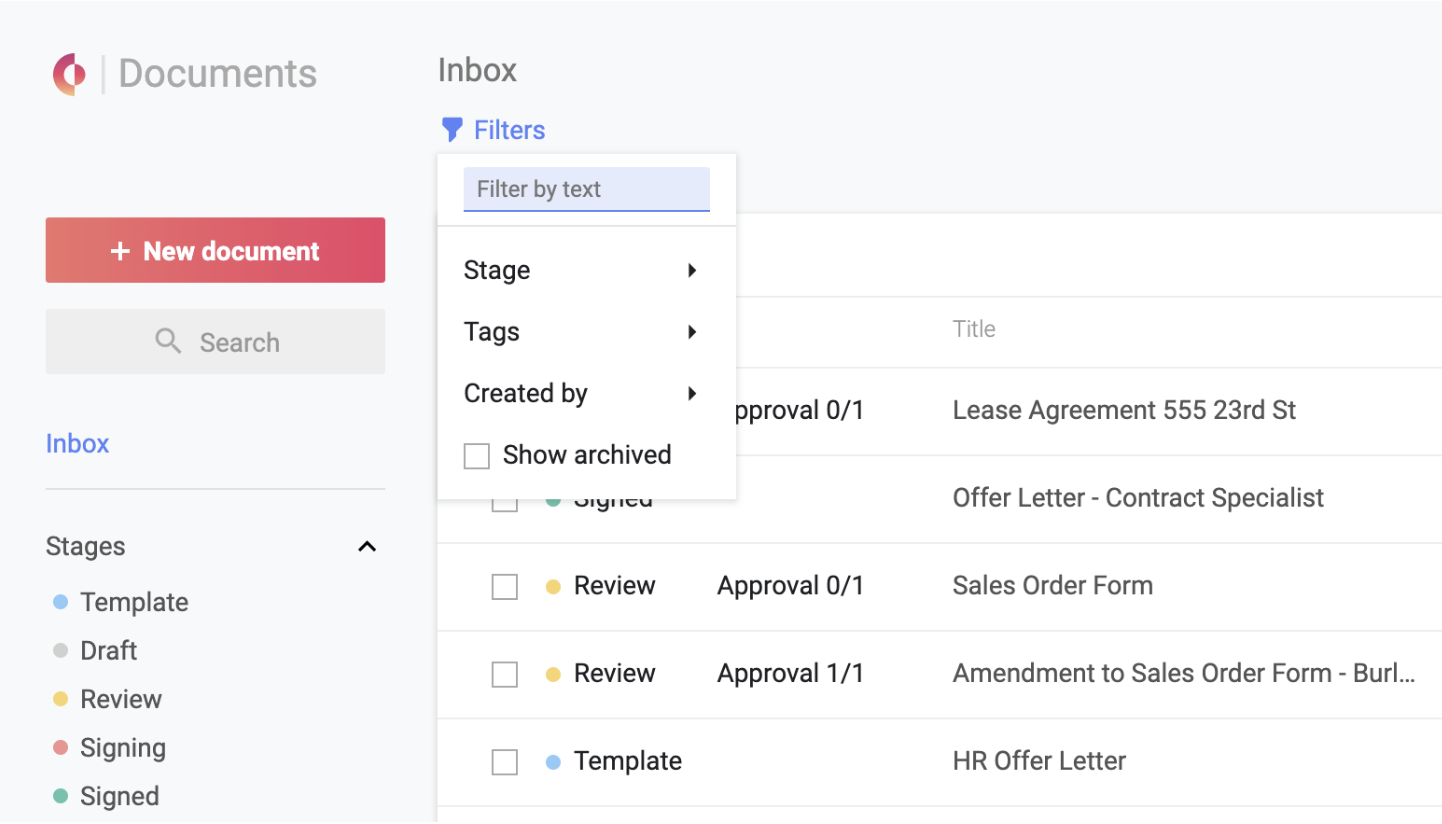Click the gray dot beside Draft stage
This screenshot has width=1442, height=824.
(x=60, y=651)
